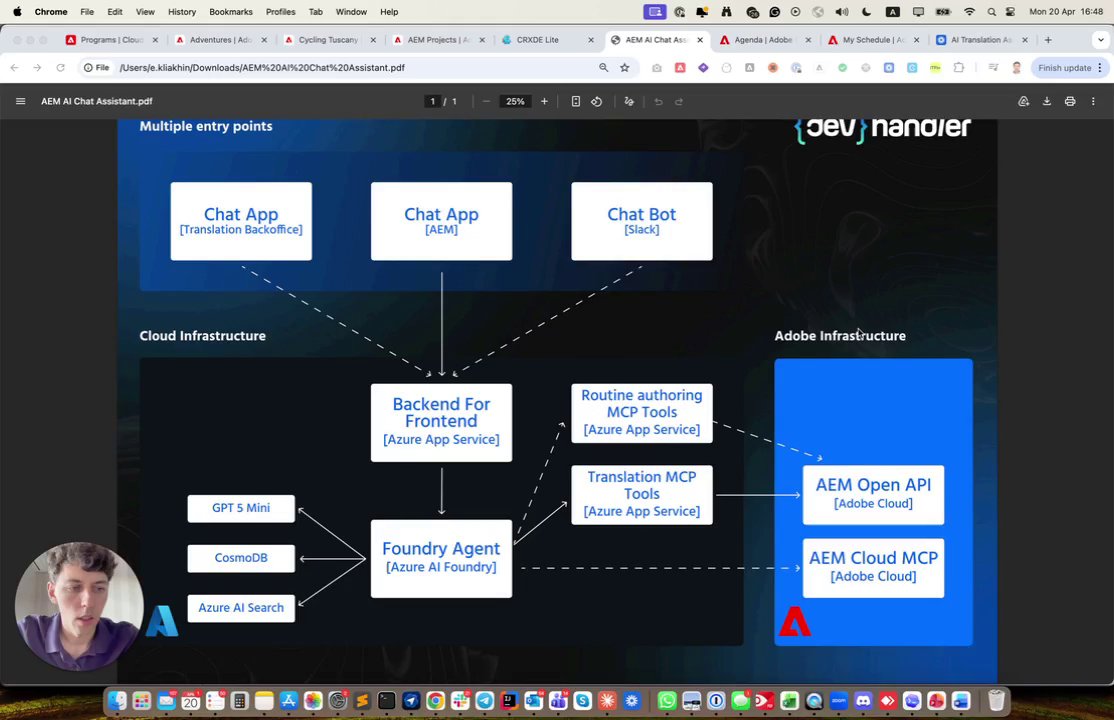Click the 25% zoom level field
Image resolution: width=1114 pixels, height=720 pixels.
pyautogui.click(x=515, y=101)
